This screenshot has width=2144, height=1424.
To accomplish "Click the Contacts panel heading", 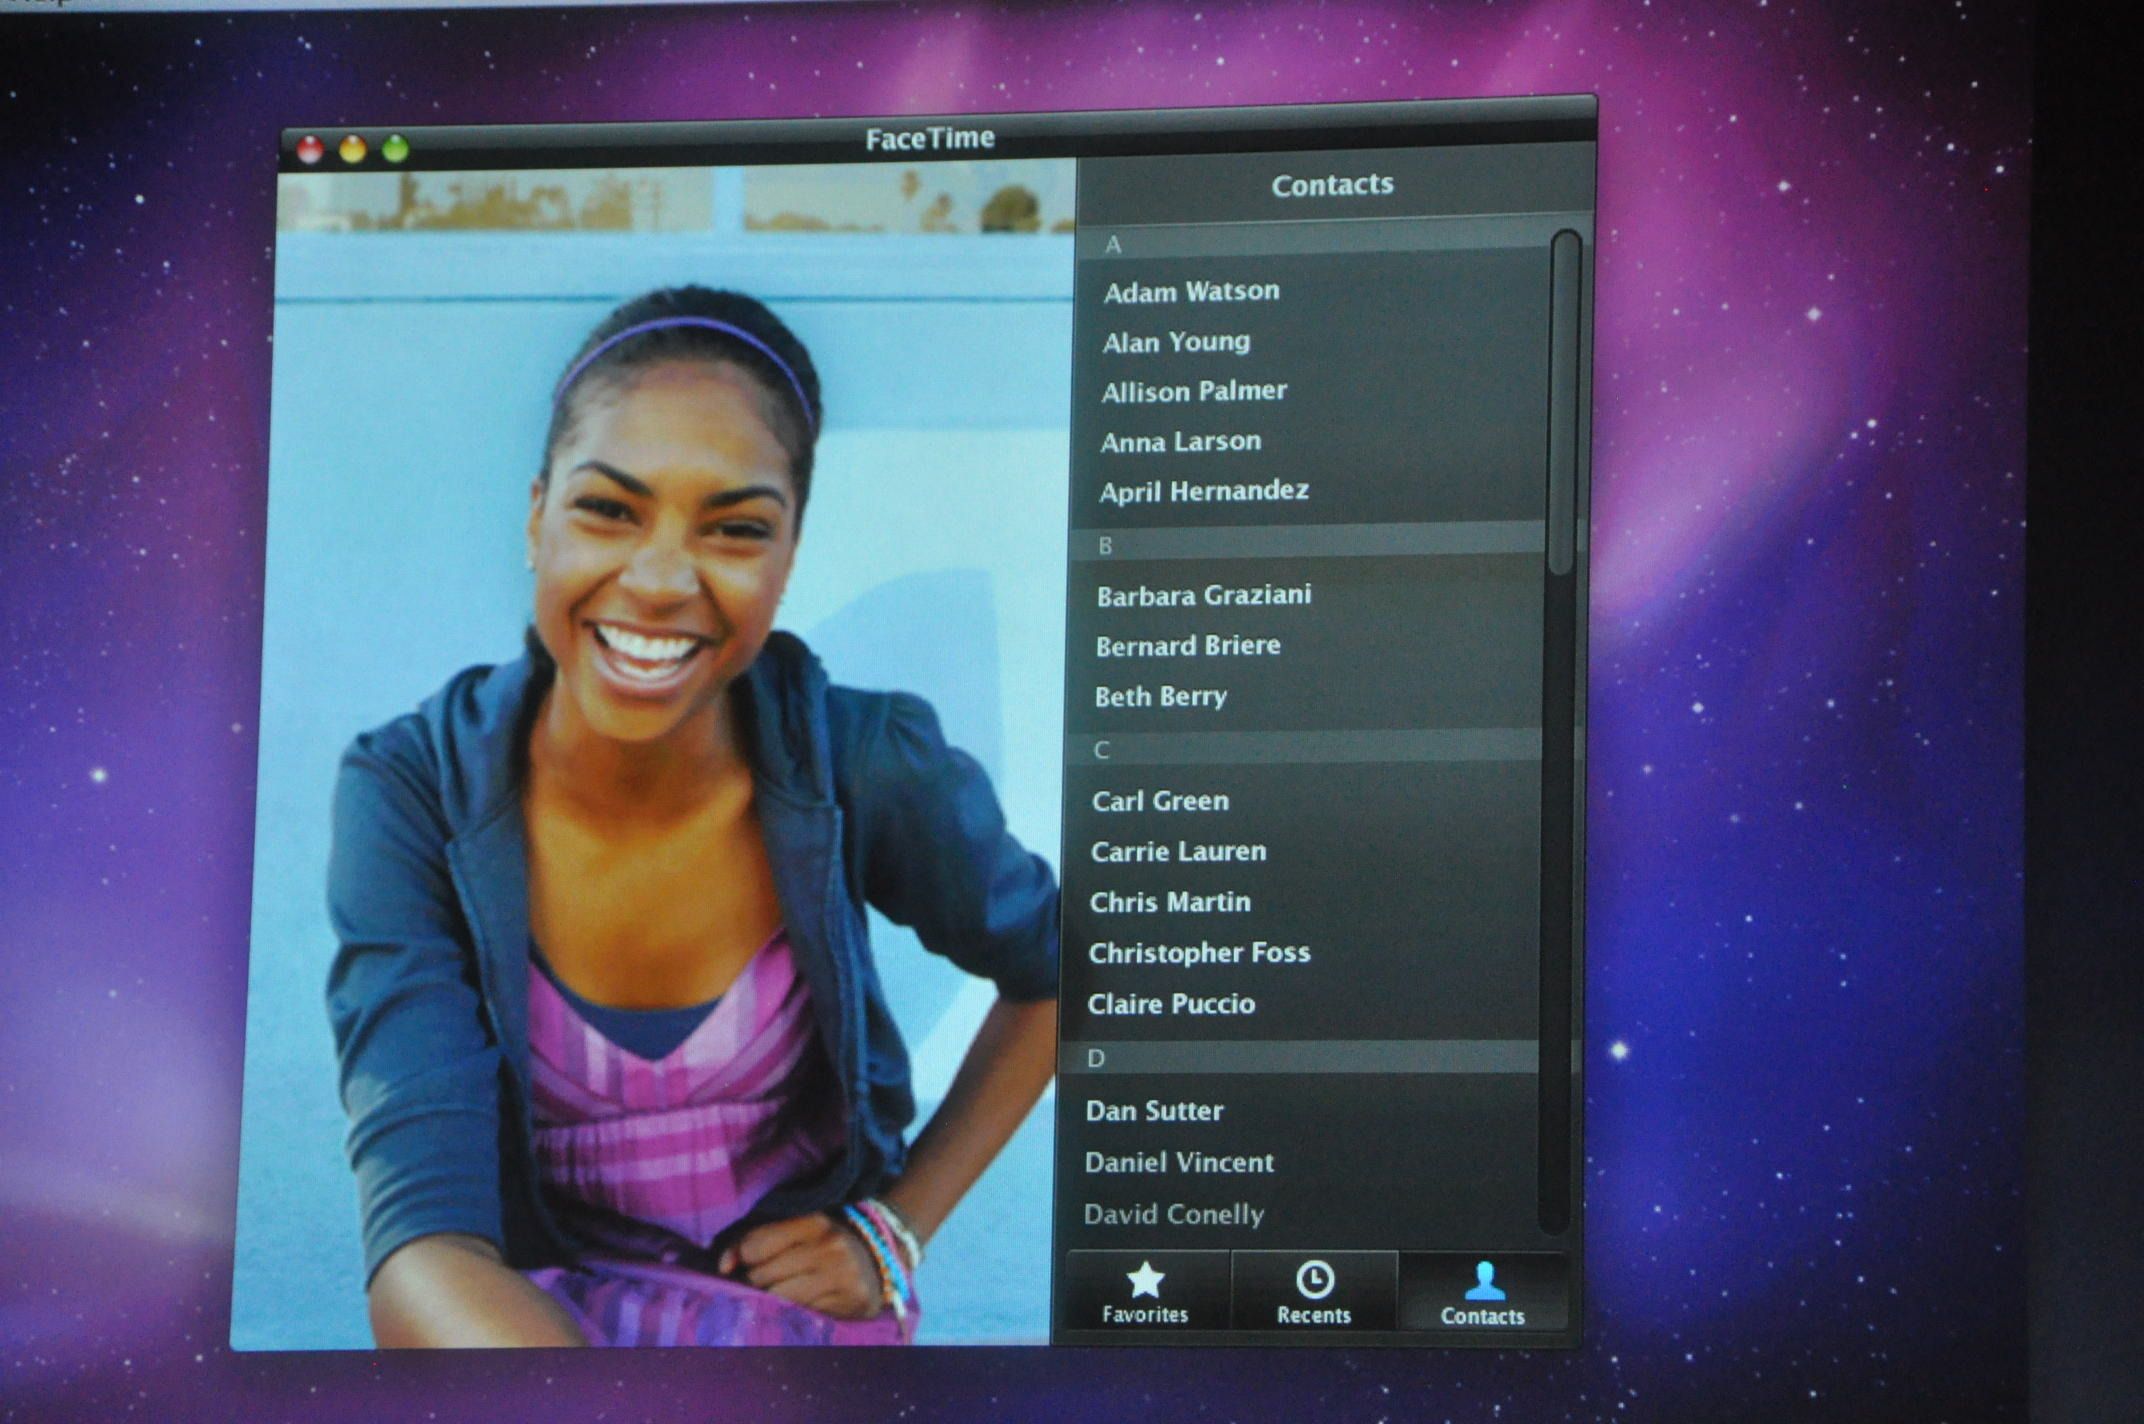I will pos(1333,185).
